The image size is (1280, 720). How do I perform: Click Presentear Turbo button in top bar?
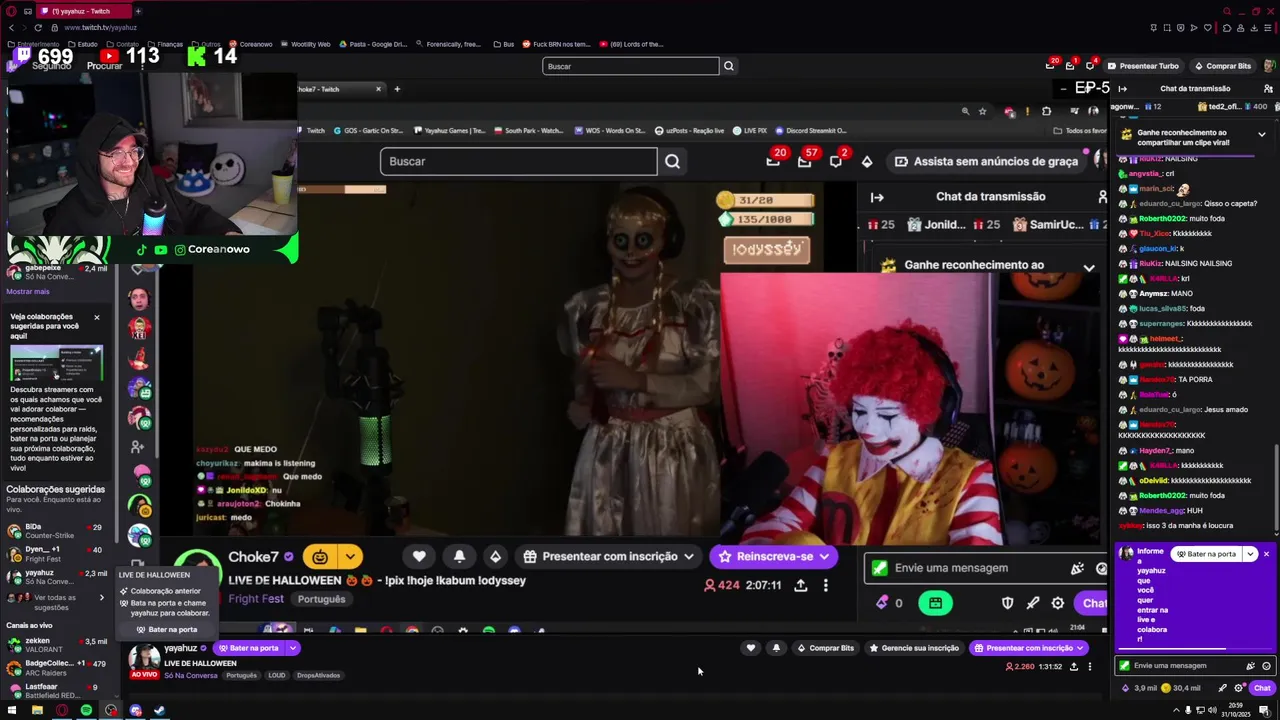(x=1142, y=66)
